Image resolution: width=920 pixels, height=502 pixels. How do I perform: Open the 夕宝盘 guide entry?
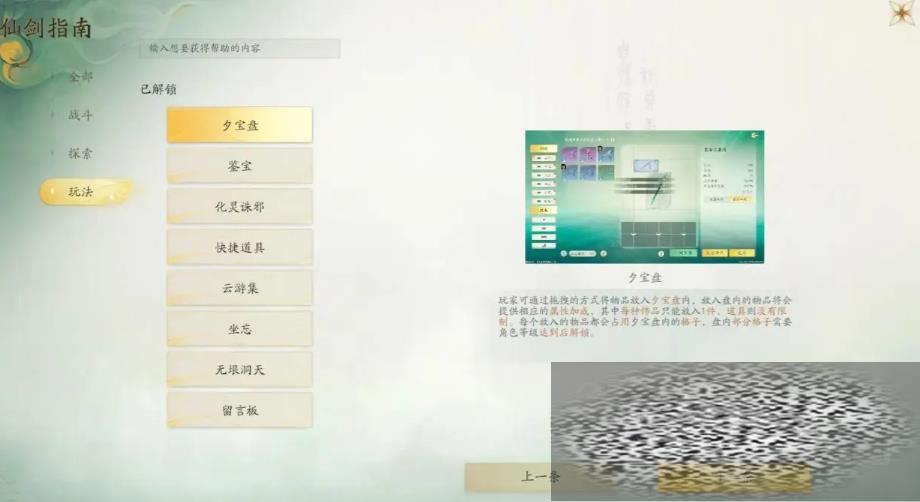[x=239, y=125]
